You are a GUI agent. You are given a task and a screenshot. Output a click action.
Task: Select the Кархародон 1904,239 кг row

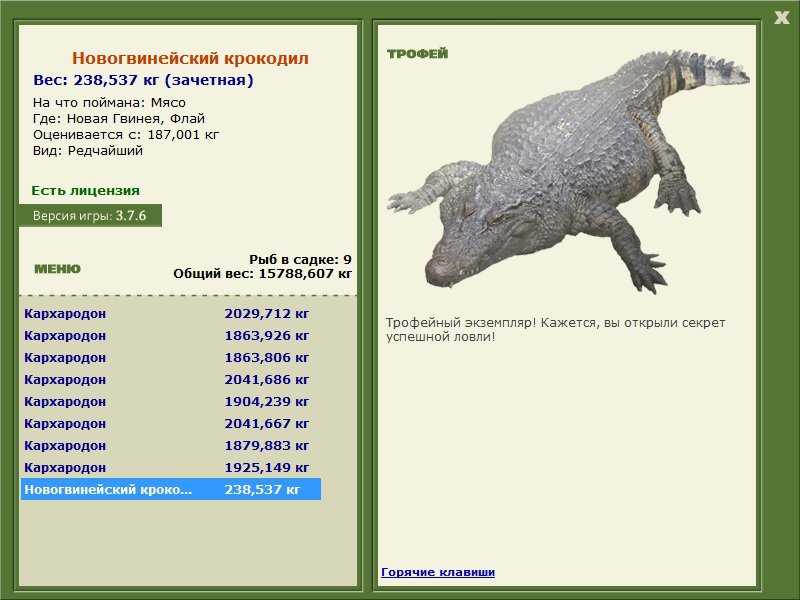click(171, 402)
